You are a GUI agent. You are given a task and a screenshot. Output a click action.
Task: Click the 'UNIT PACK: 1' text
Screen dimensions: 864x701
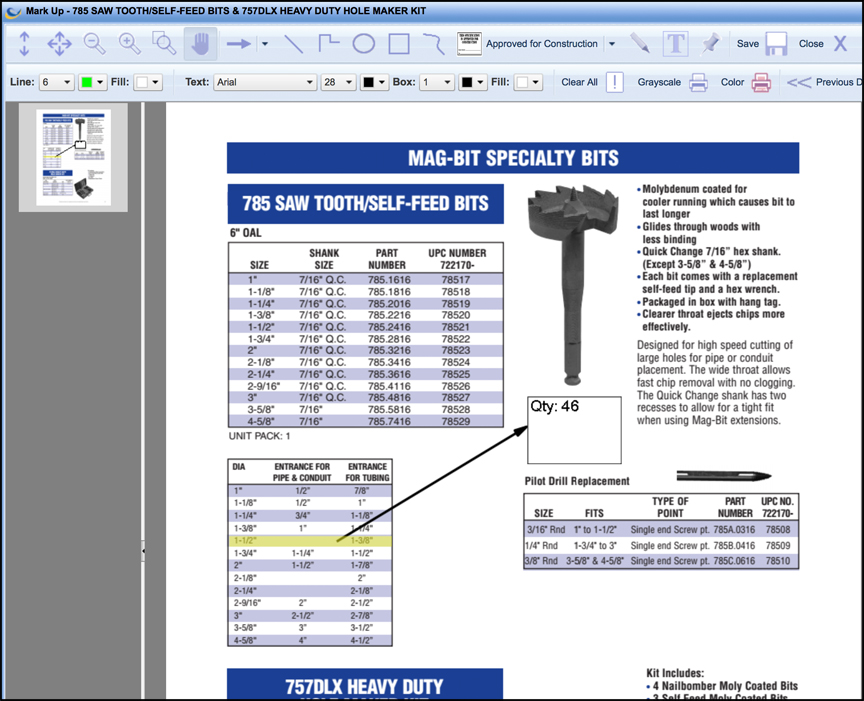(x=260, y=436)
